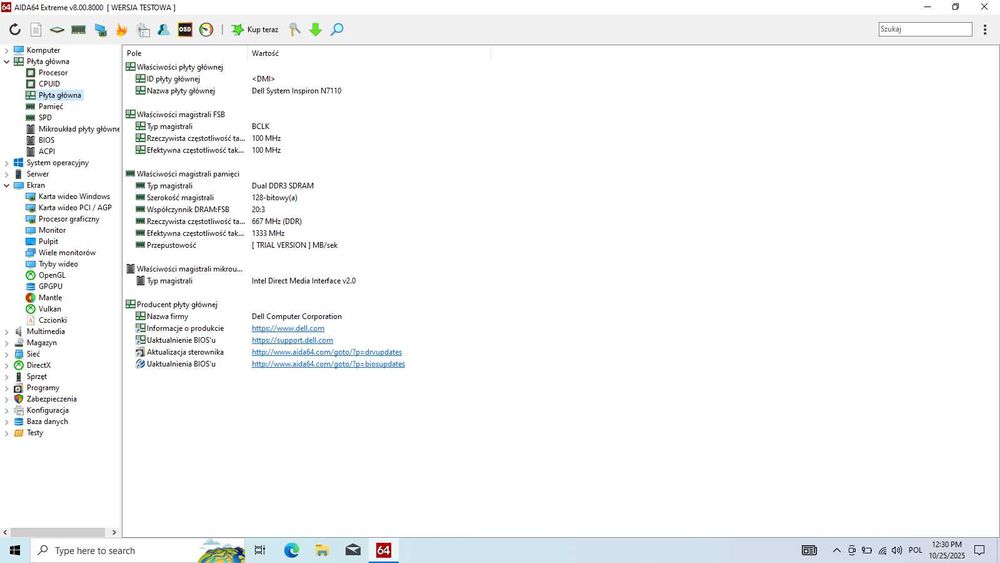Select Baza danych in the tree
This screenshot has height=563, width=1000.
pyautogui.click(x=47, y=421)
